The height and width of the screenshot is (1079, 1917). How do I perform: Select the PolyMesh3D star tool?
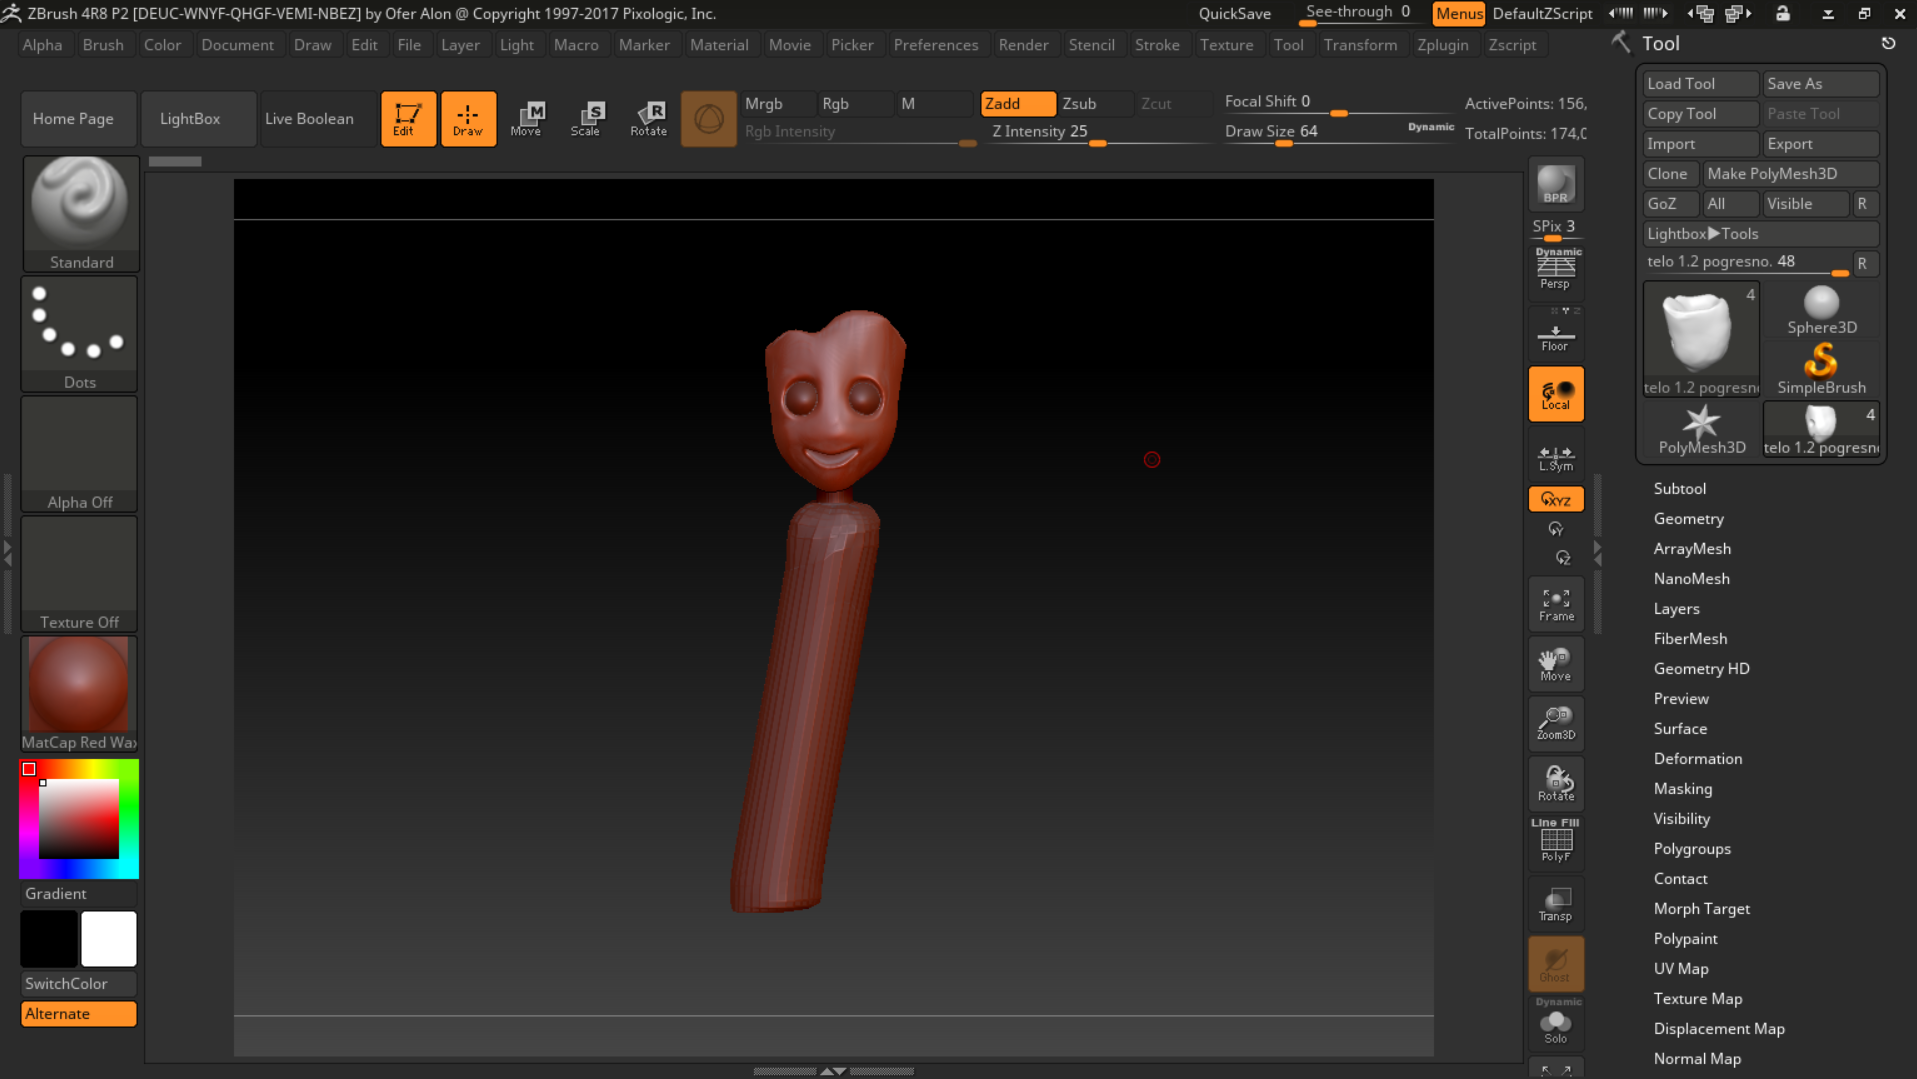1701,430
